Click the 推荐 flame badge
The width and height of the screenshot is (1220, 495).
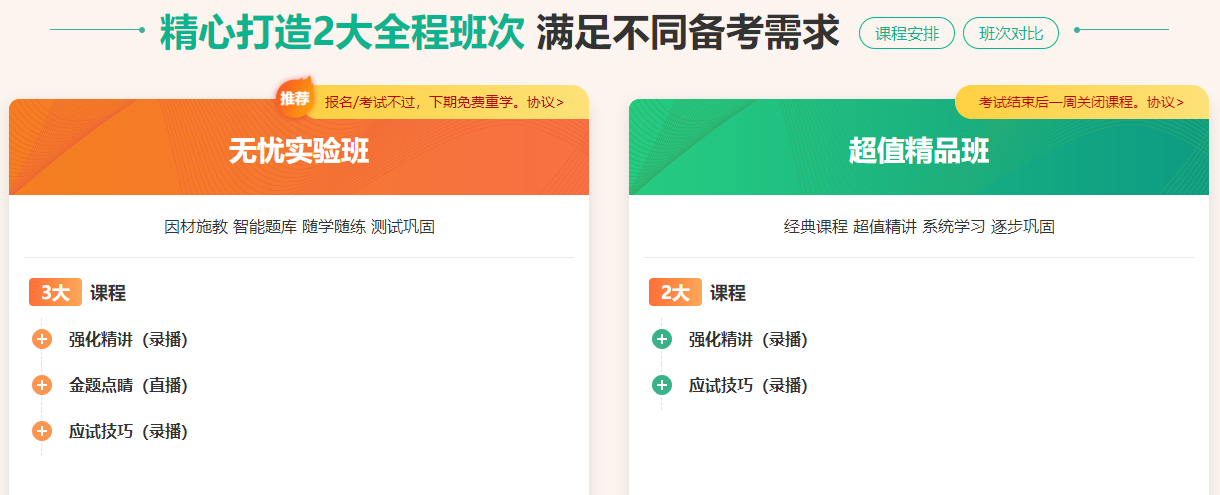(x=295, y=98)
